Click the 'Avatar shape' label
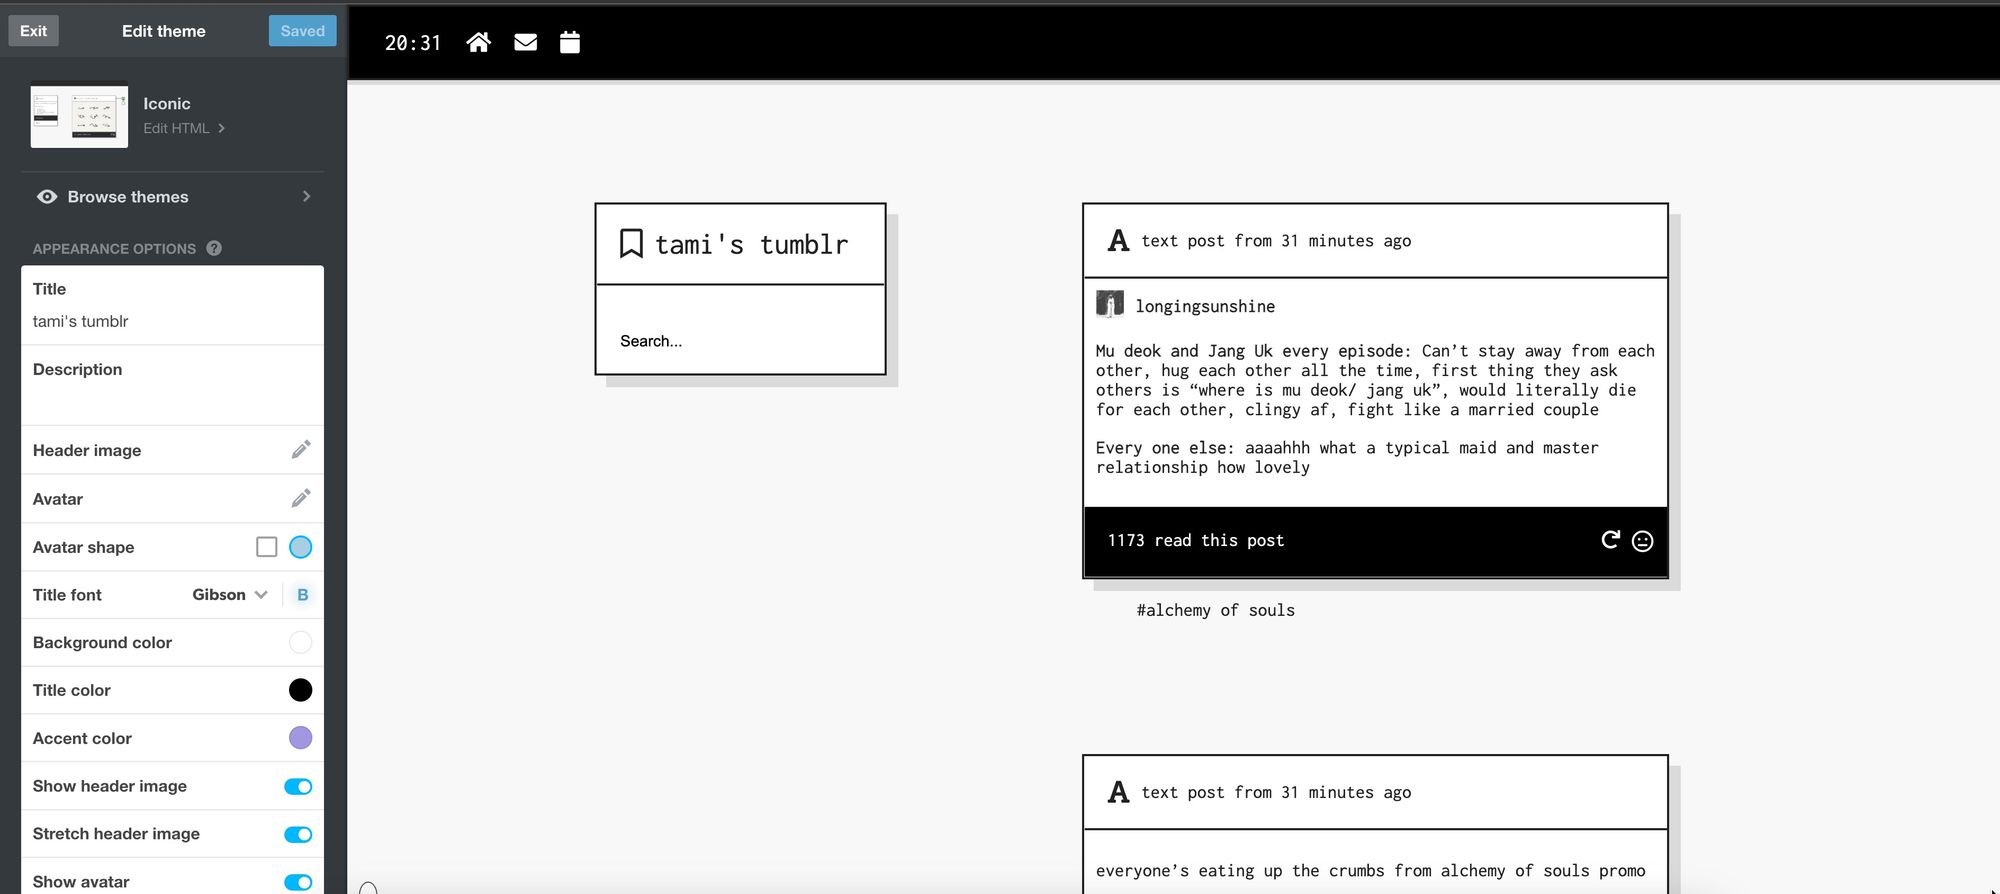Image resolution: width=2000 pixels, height=894 pixels. tap(83, 547)
